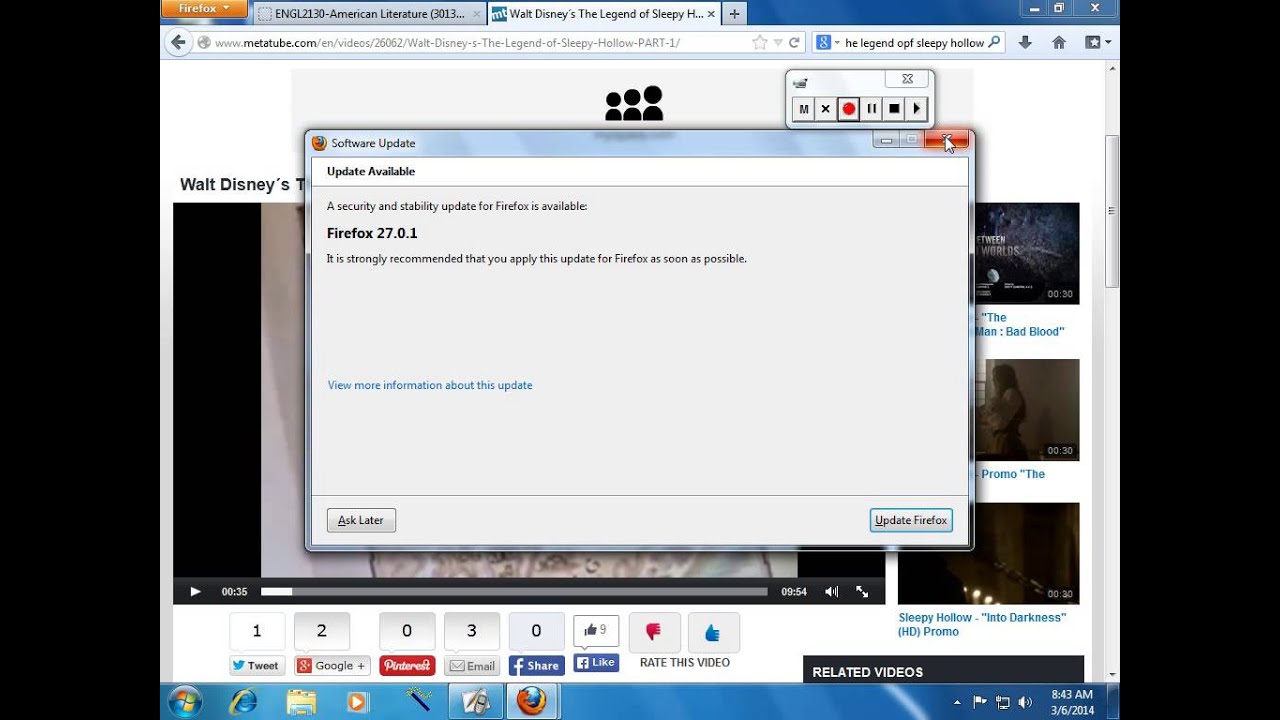Open the Windows Start button
The height and width of the screenshot is (720, 1280).
[185, 702]
